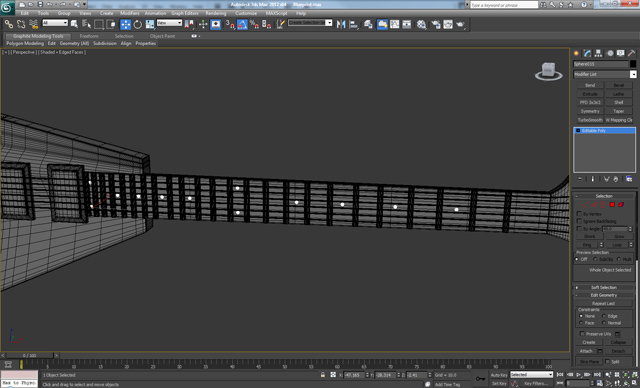Apply the TurboSmooth modifier button

click(590, 120)
